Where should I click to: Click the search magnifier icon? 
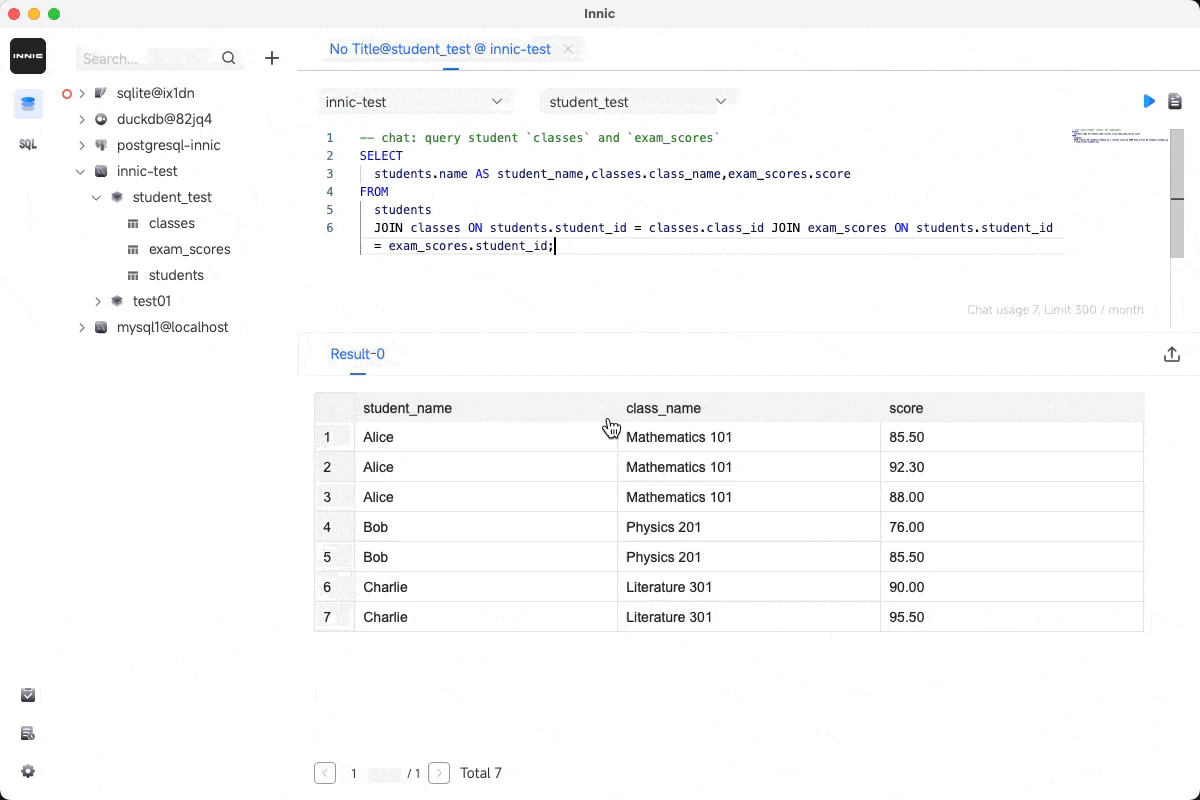(229, 58)
